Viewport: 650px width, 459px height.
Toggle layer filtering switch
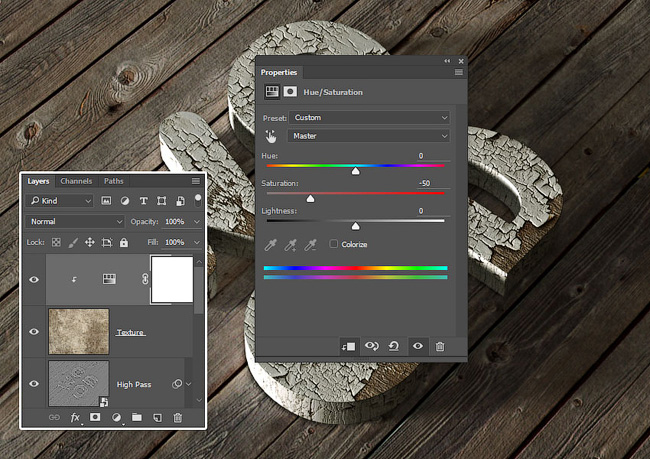coord(198,201)
